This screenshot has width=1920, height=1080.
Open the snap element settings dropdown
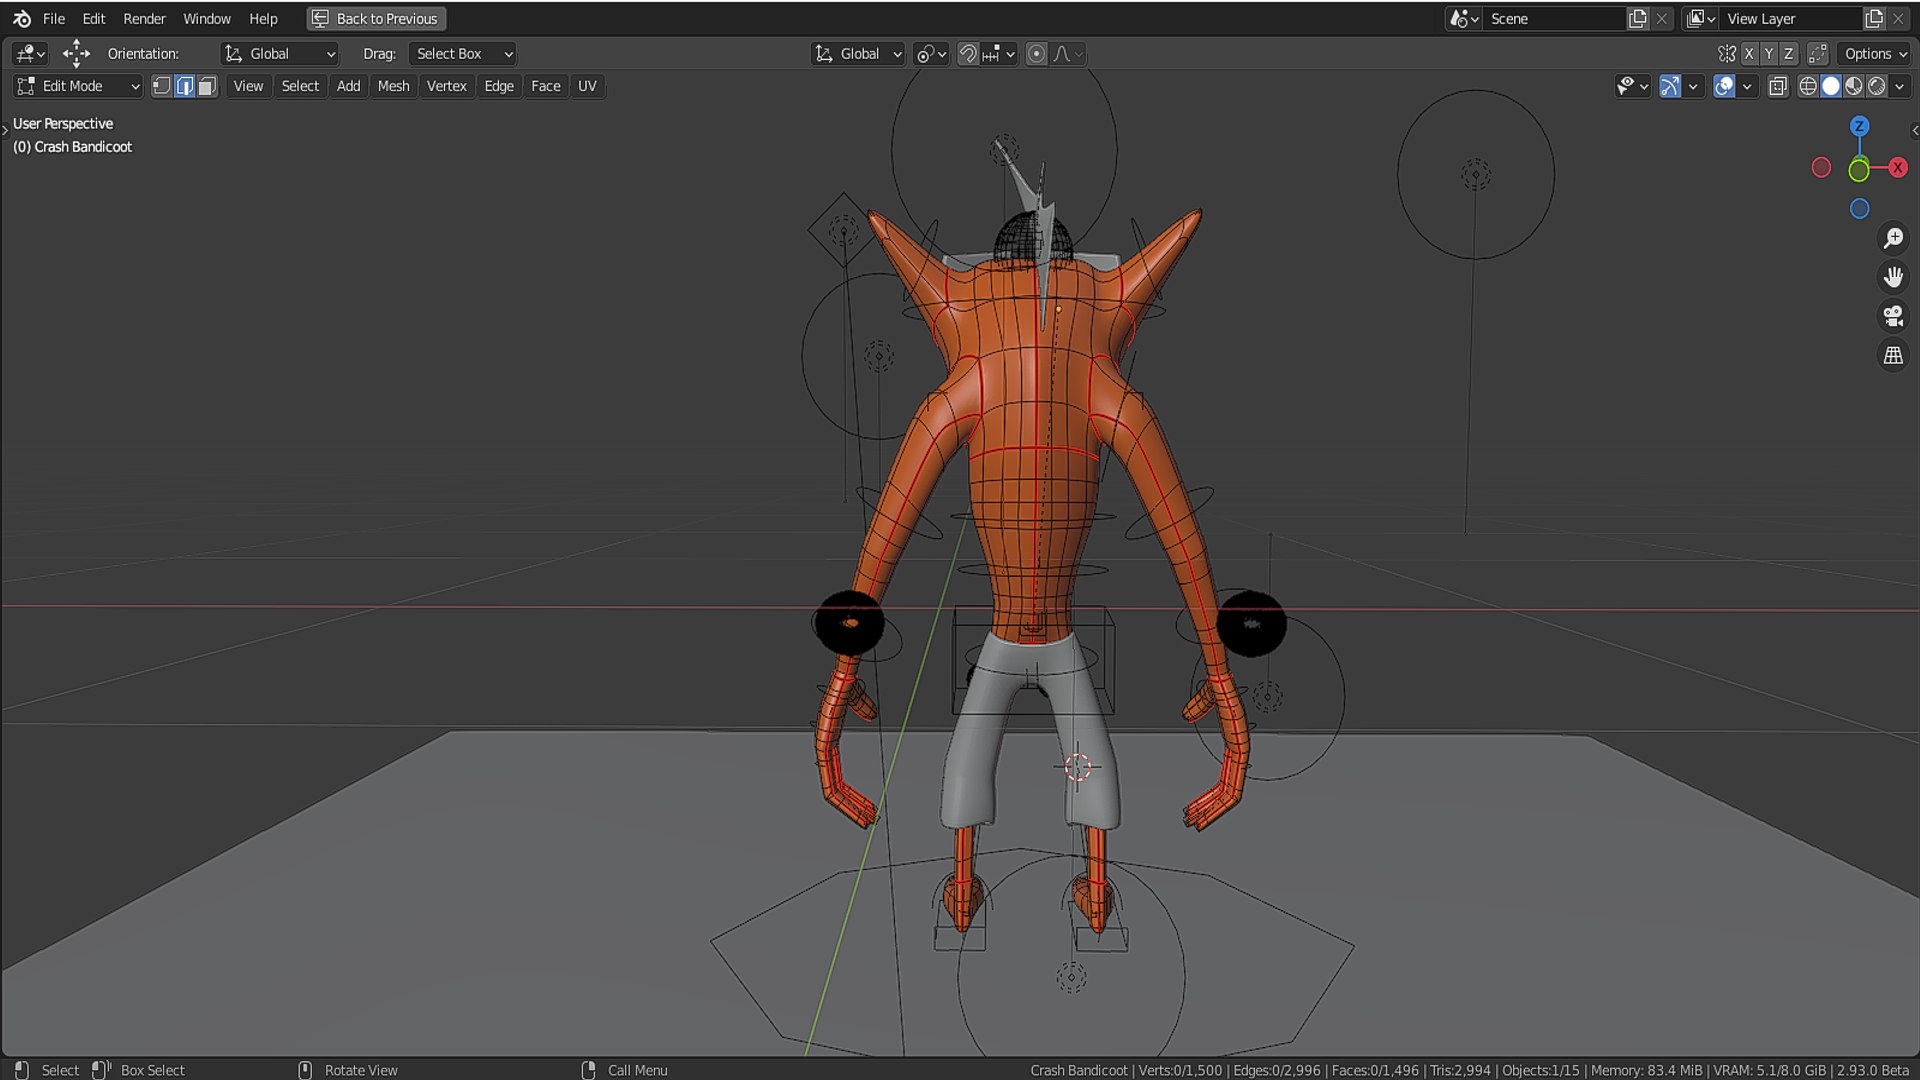pyautogui.click(x=999, y=54)
